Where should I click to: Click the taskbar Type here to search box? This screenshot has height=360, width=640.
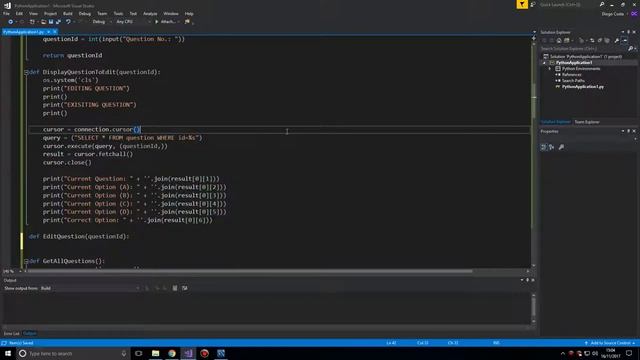click(x=73, y=353)
